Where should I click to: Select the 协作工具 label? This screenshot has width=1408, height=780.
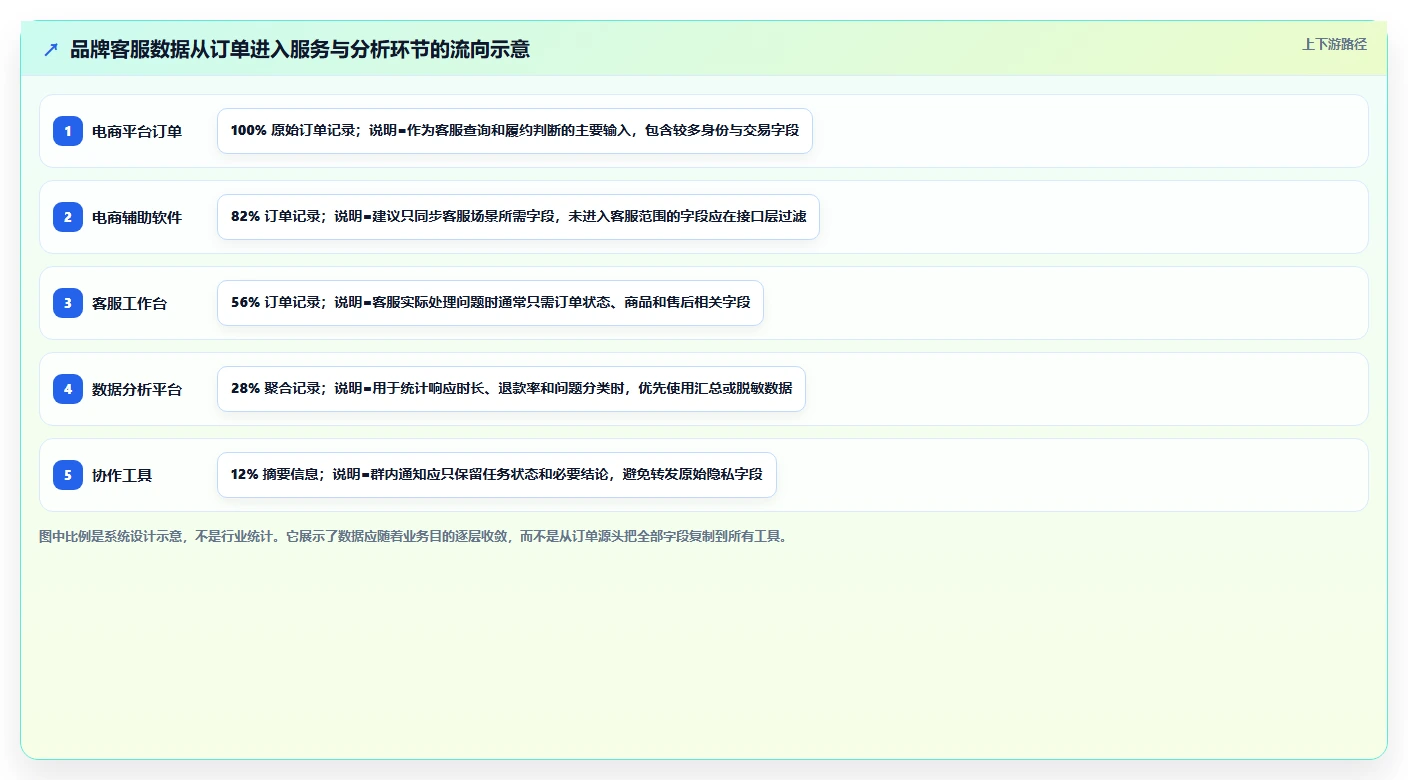point(122,475)
